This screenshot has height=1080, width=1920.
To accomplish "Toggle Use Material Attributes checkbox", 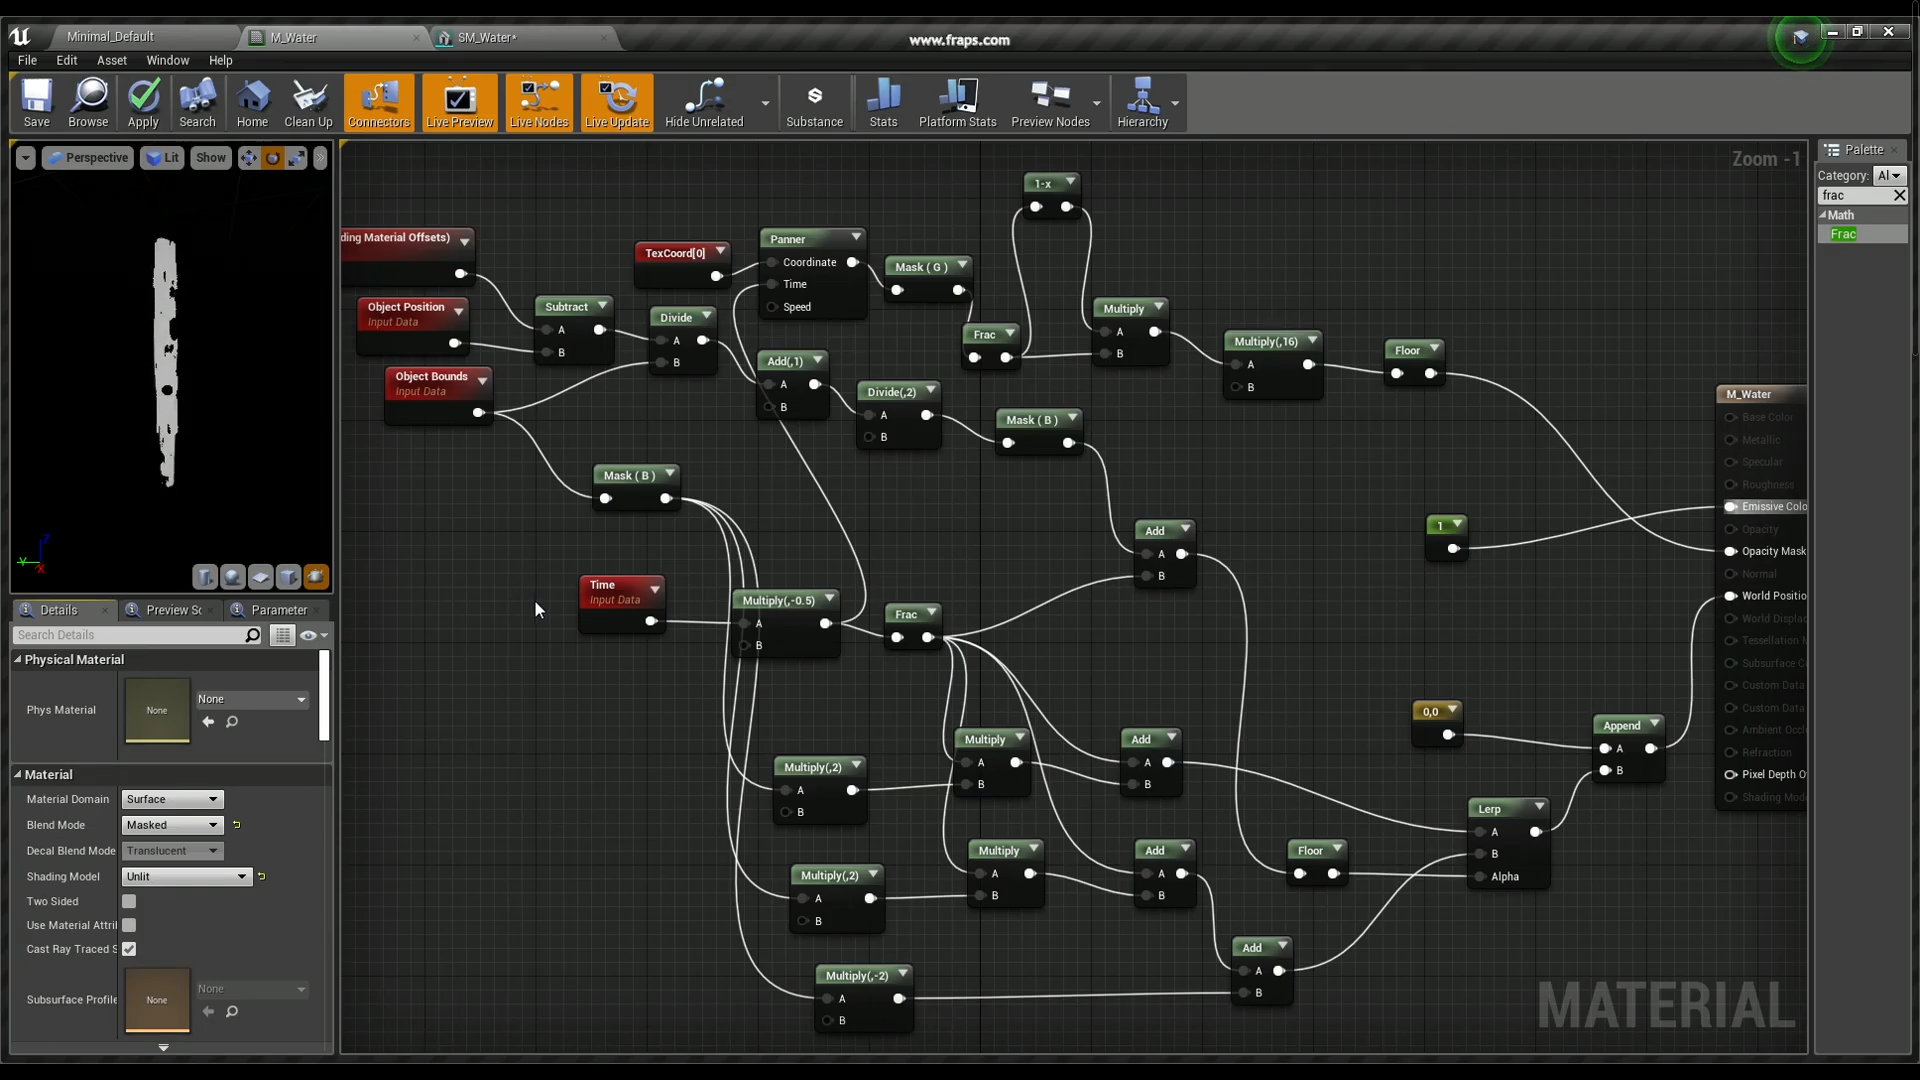I will click(129, 925).
